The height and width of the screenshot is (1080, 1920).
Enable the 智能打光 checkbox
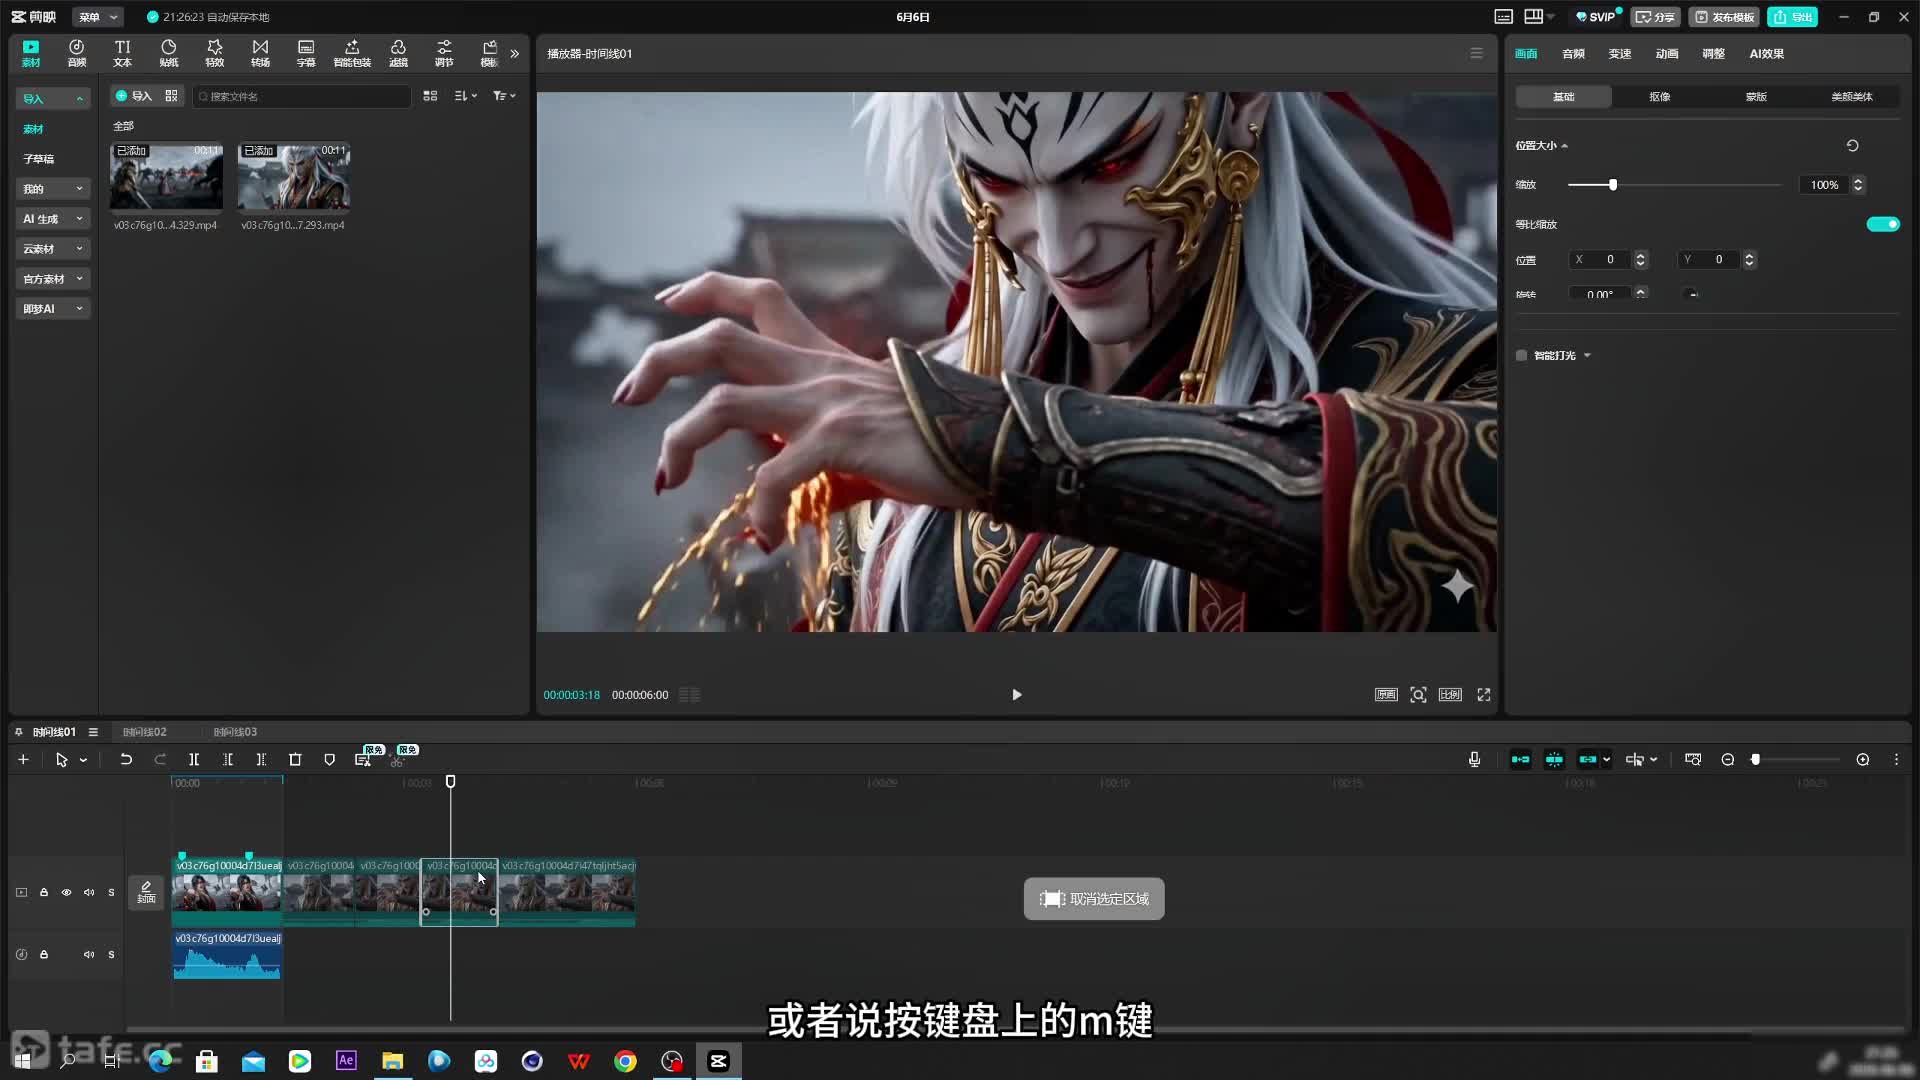(x=1521, y=356)
